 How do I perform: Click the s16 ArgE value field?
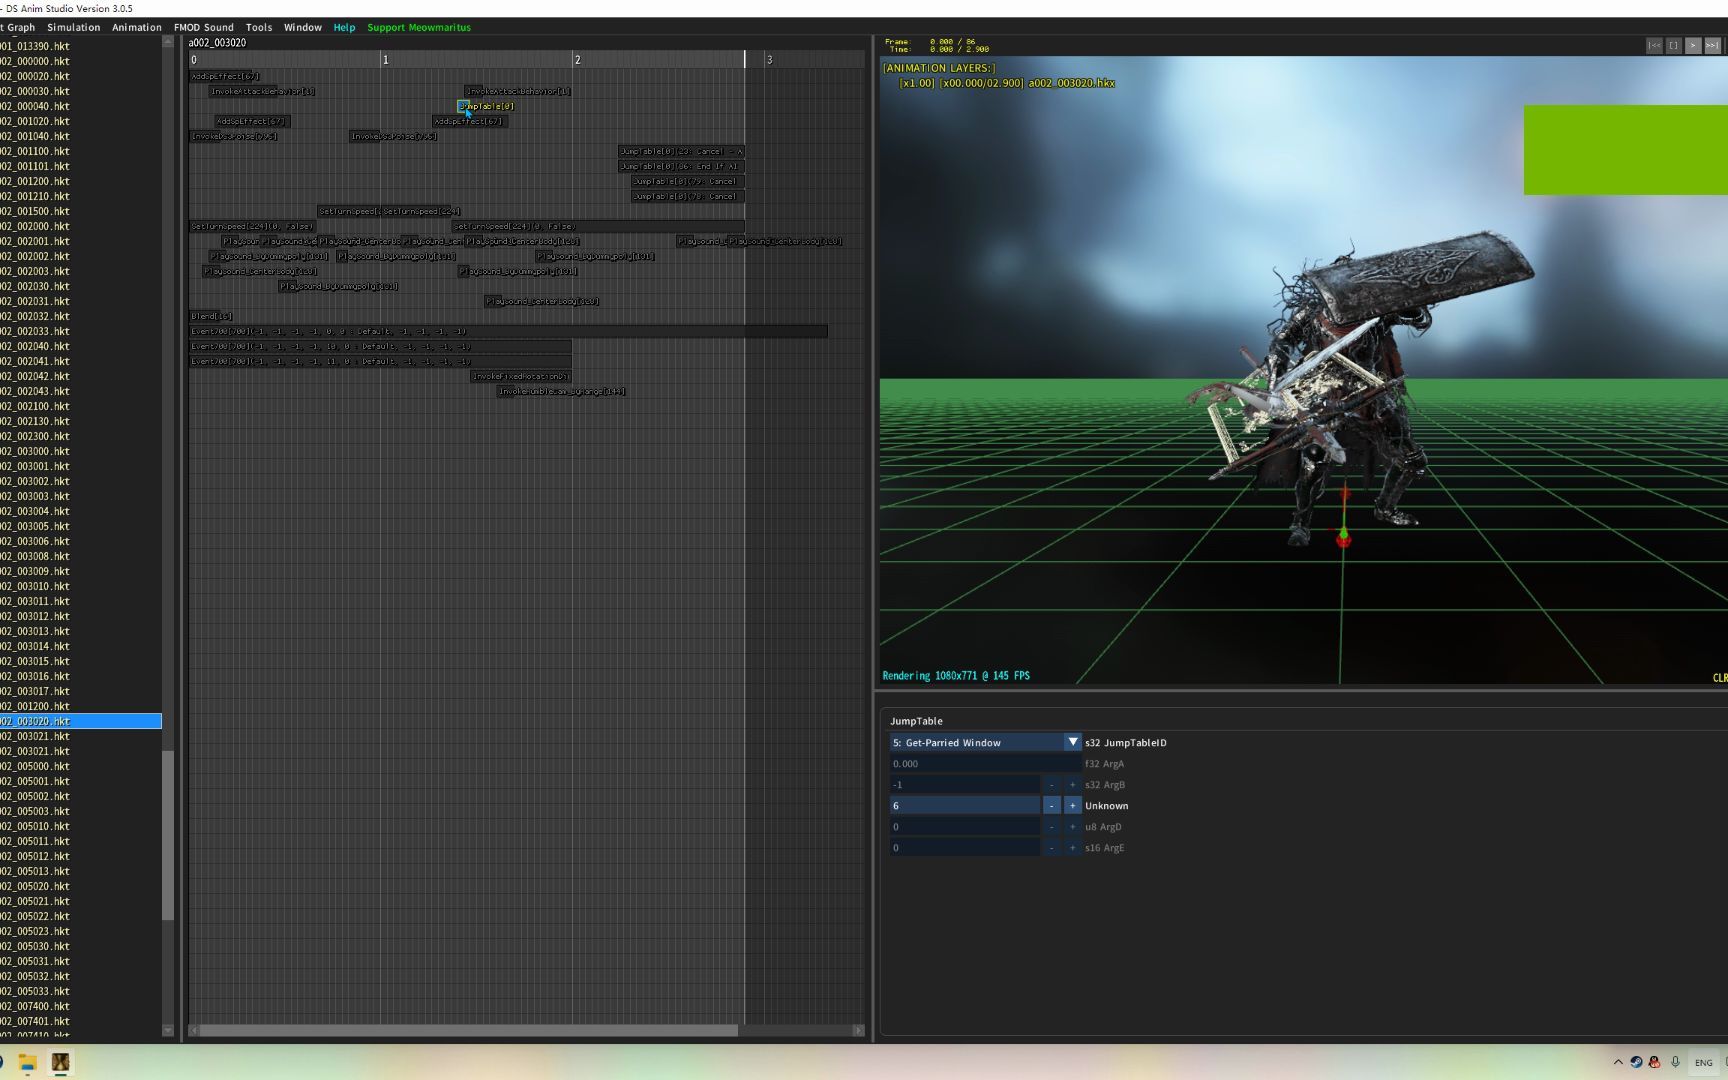point(965,847)
